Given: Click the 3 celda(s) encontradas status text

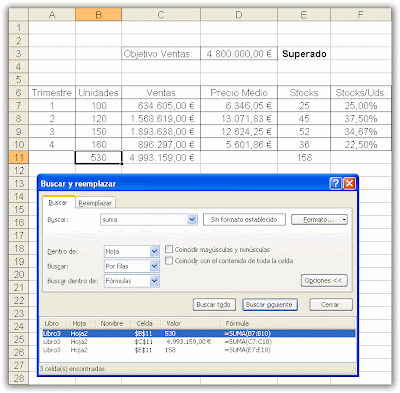Looking at the screenshot, I should click(x=72, y=369).
